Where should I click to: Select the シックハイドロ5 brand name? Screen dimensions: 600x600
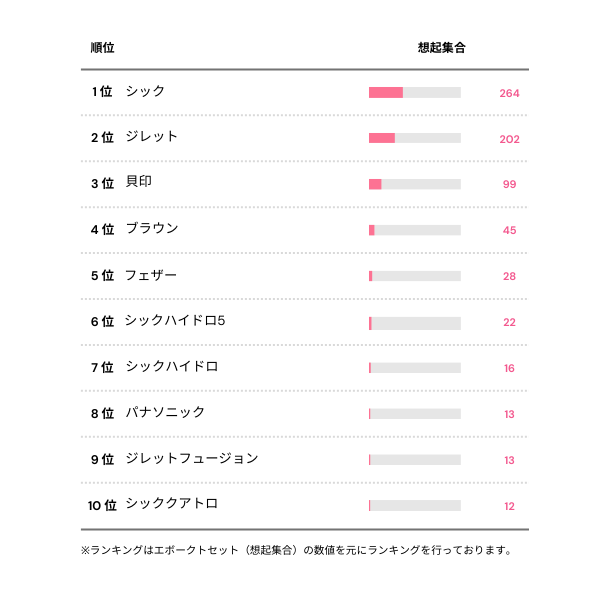point(175,321)
